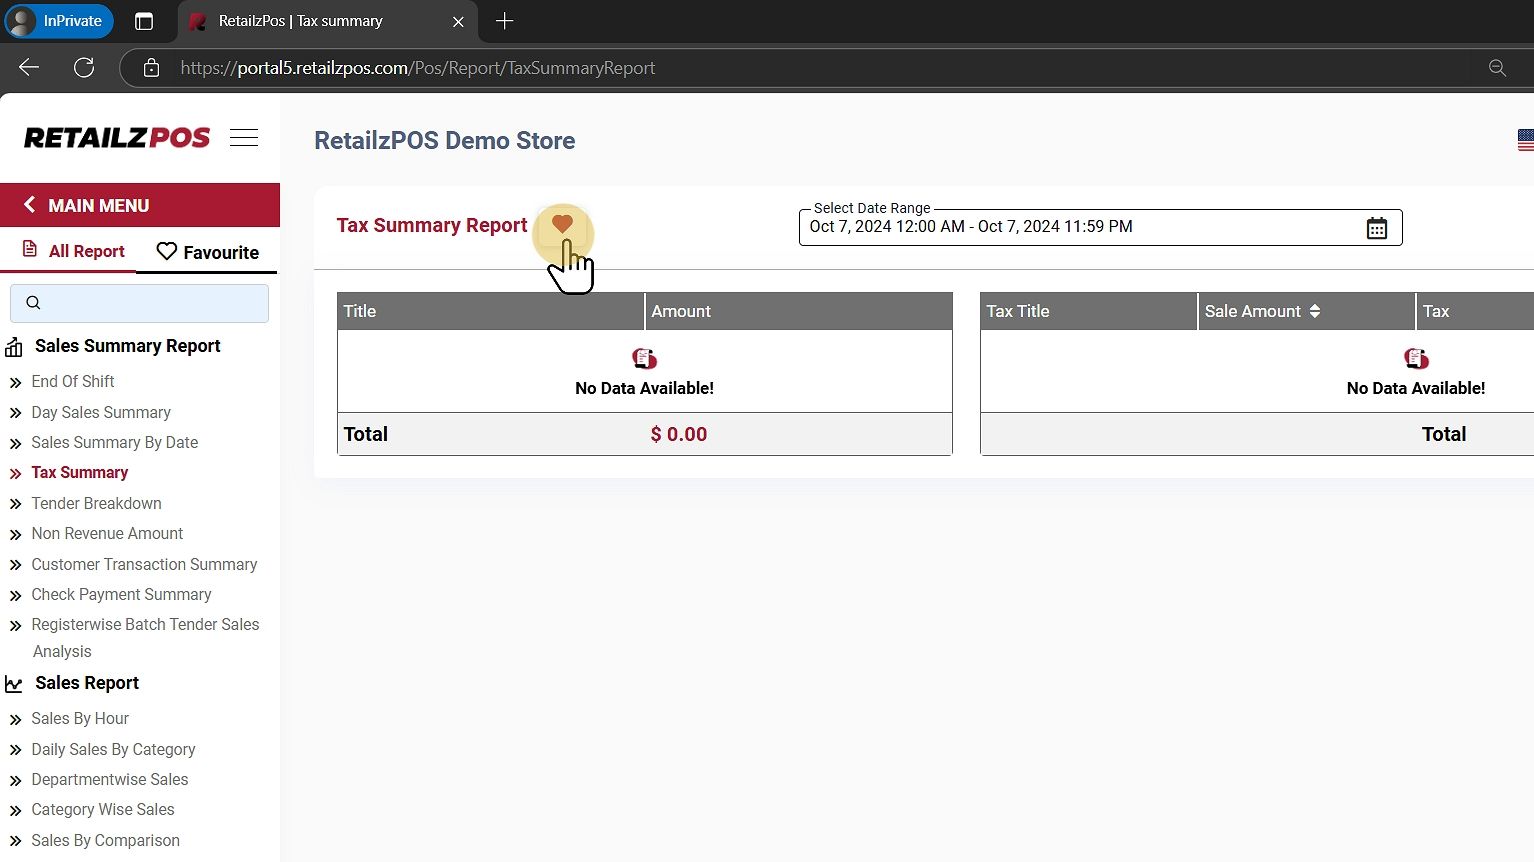Image resolution: width=1534 pixels, height=862 pixels.
Task: Refresh the page using the reload icon
Action: 84,68
